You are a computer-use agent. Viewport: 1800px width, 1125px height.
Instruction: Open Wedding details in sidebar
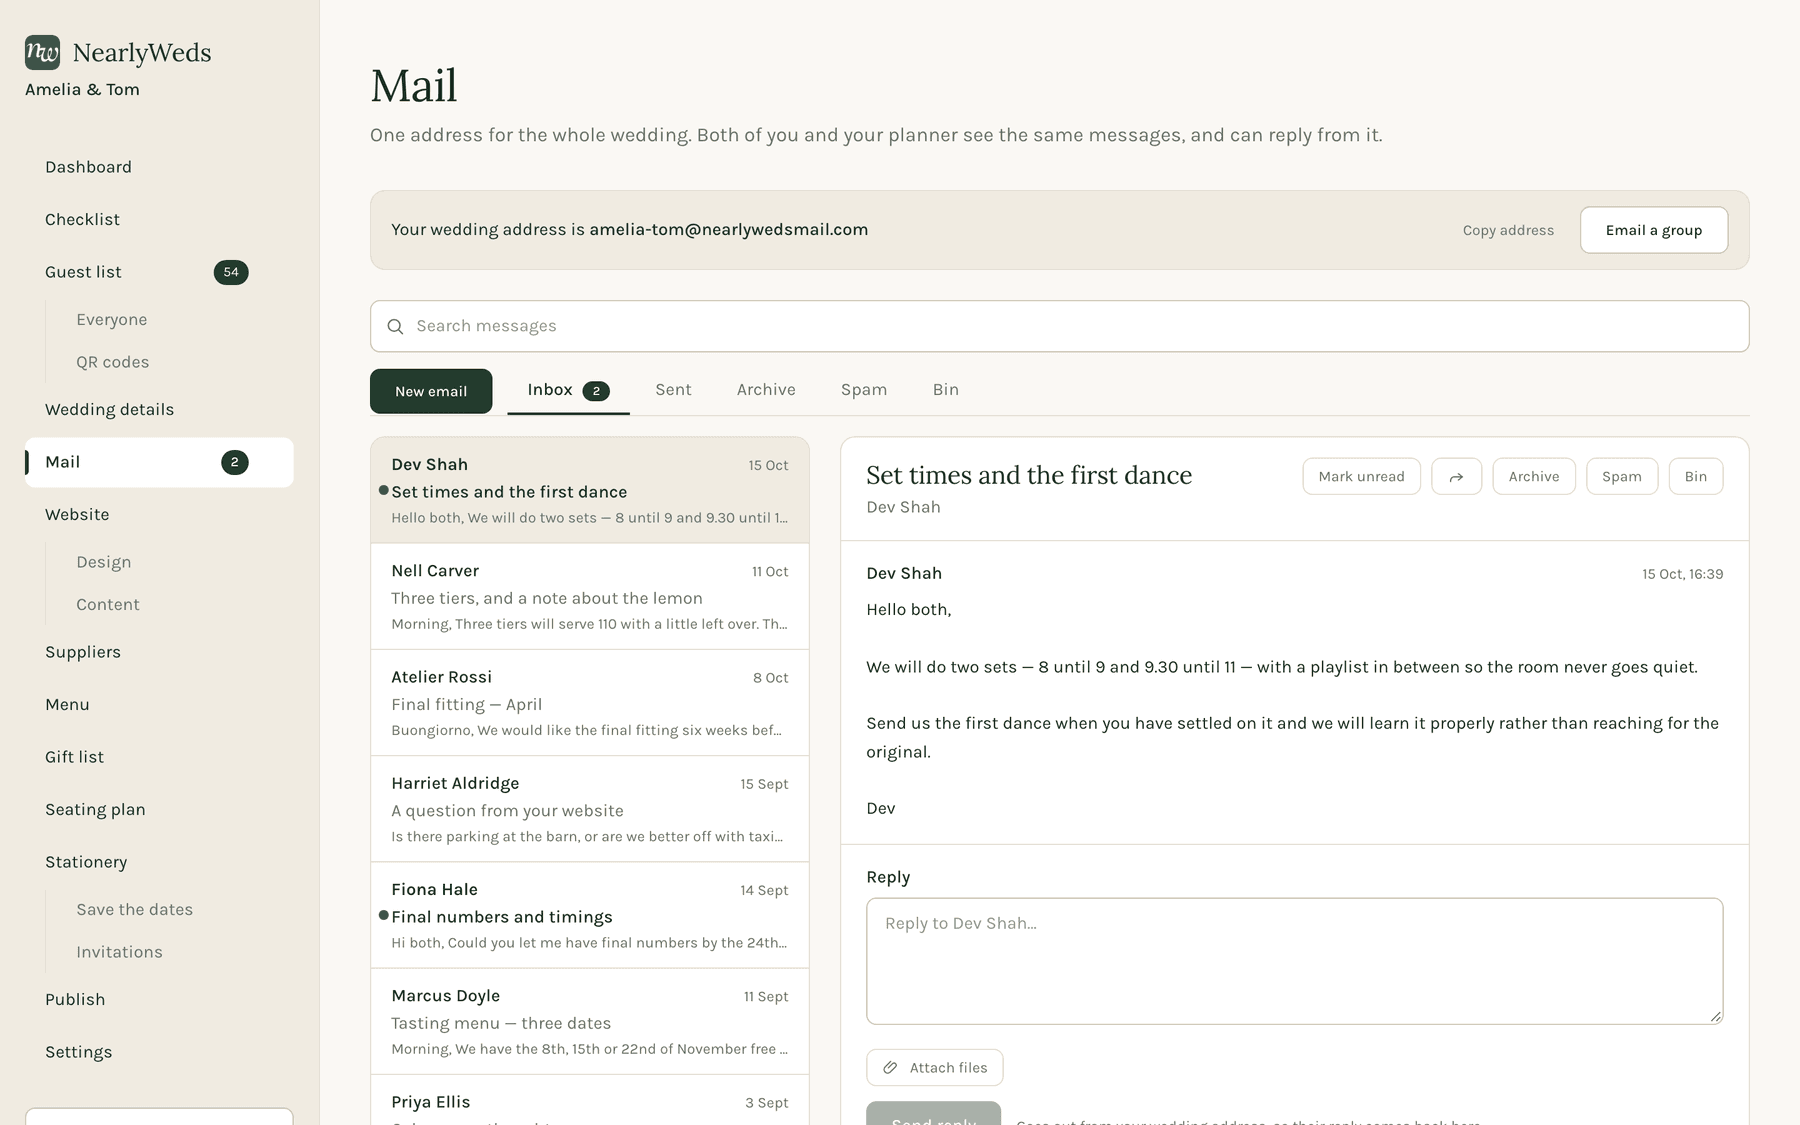coord(159,409)
